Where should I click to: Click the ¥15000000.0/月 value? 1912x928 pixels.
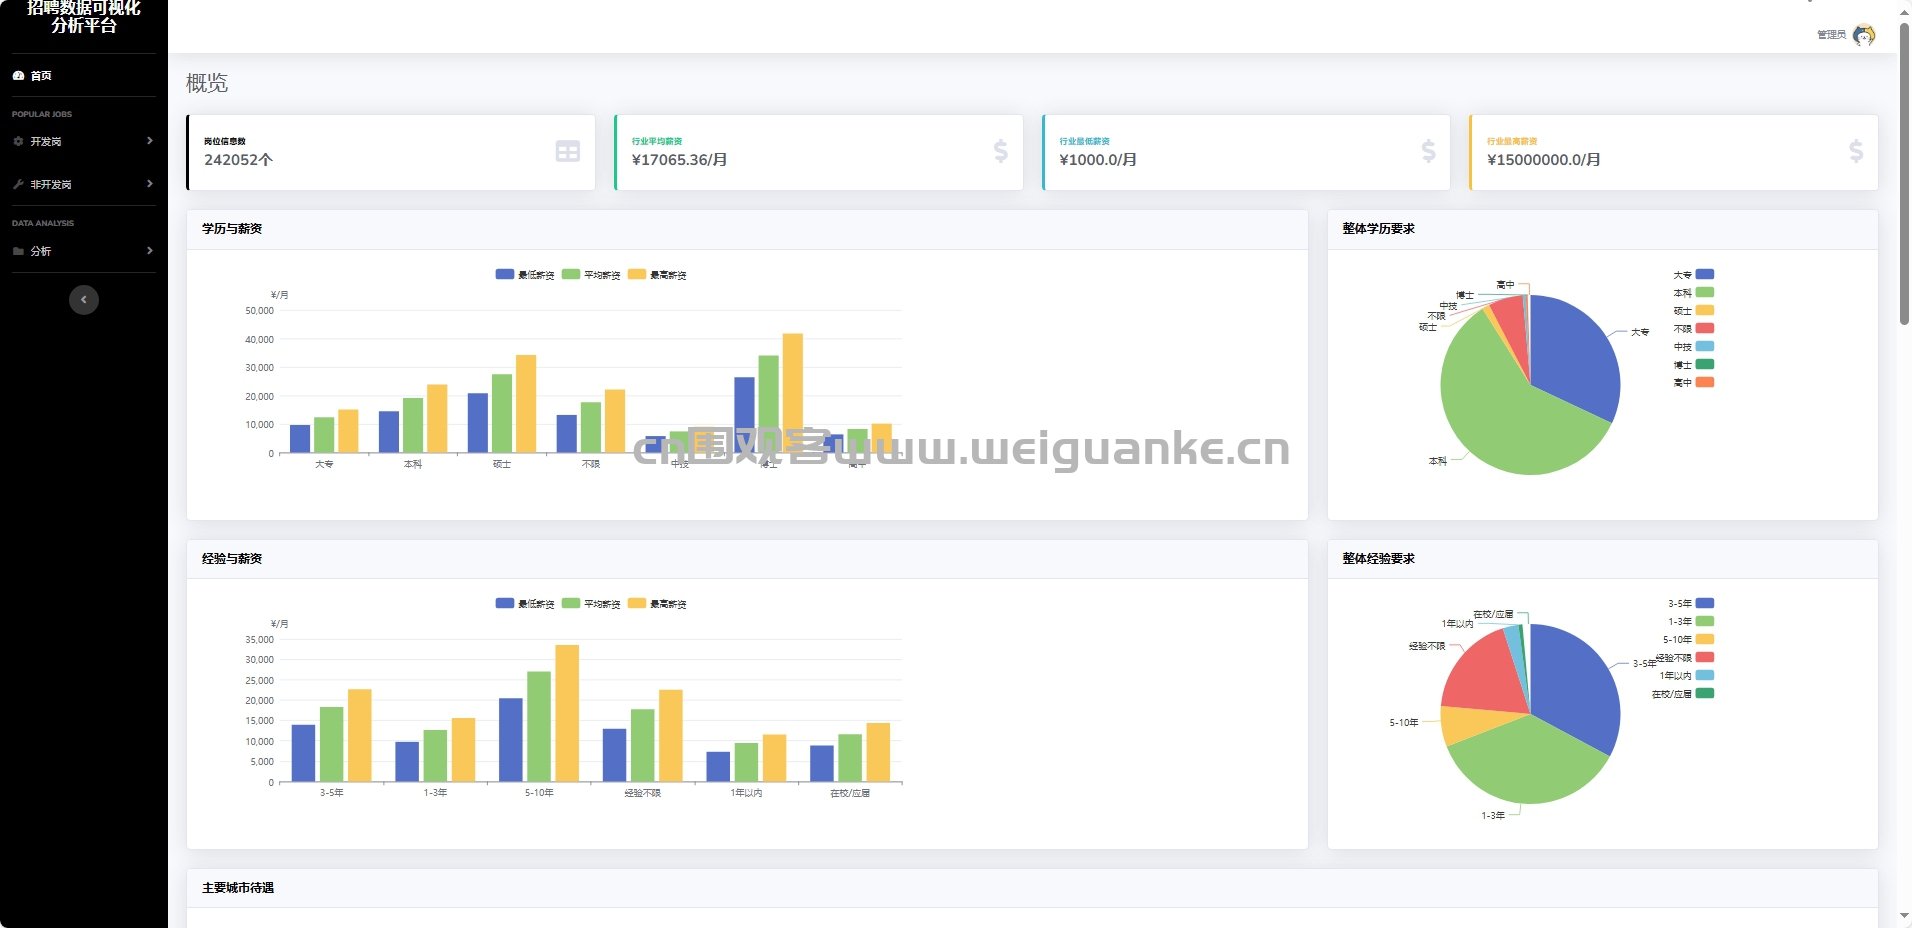(x=1544, y=160)
